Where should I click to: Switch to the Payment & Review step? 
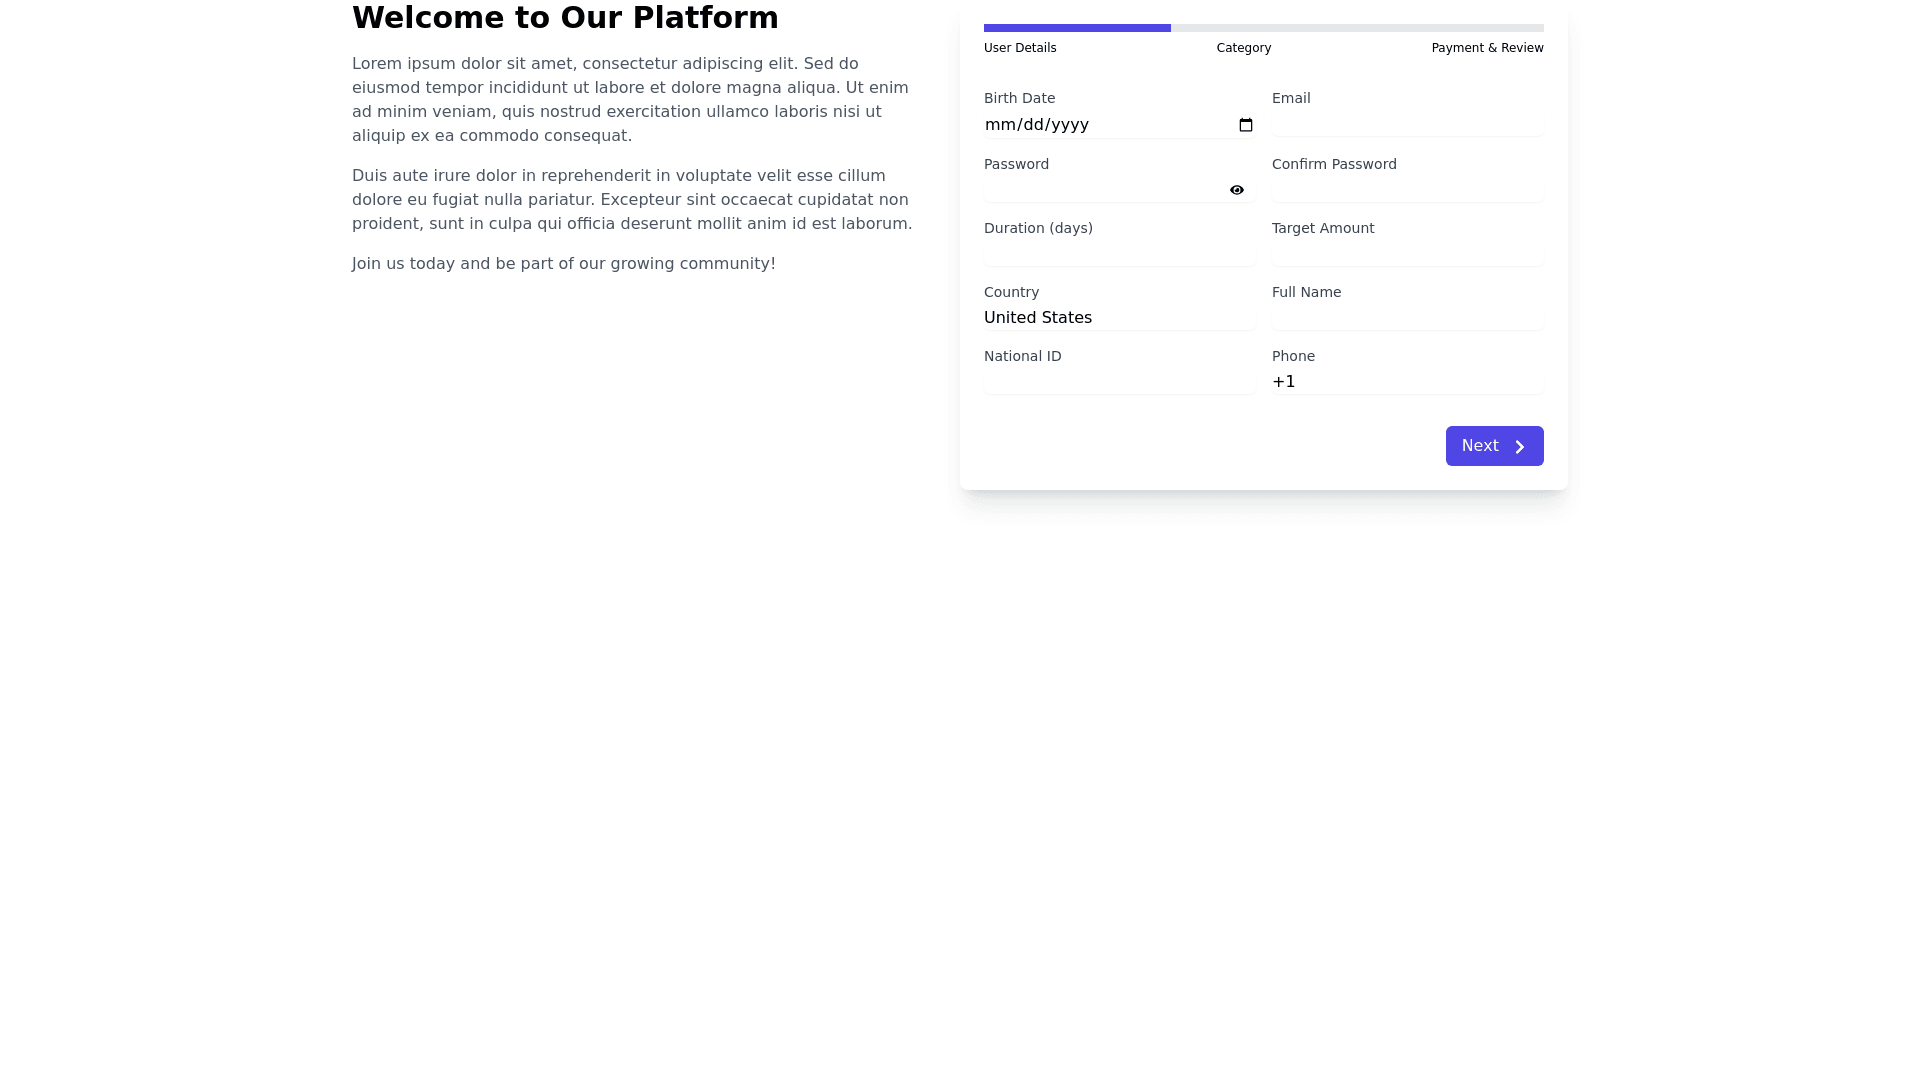pos(1487,47)
